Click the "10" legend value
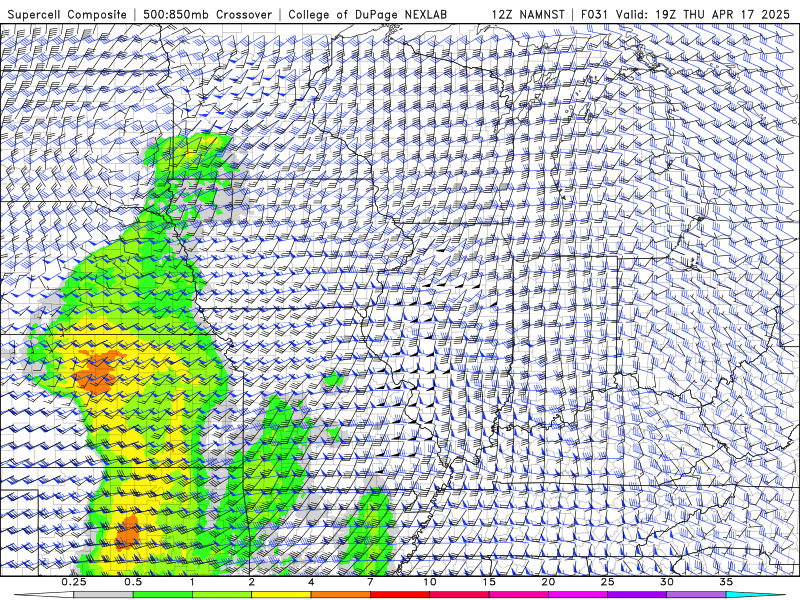 [x=430, y=582]
